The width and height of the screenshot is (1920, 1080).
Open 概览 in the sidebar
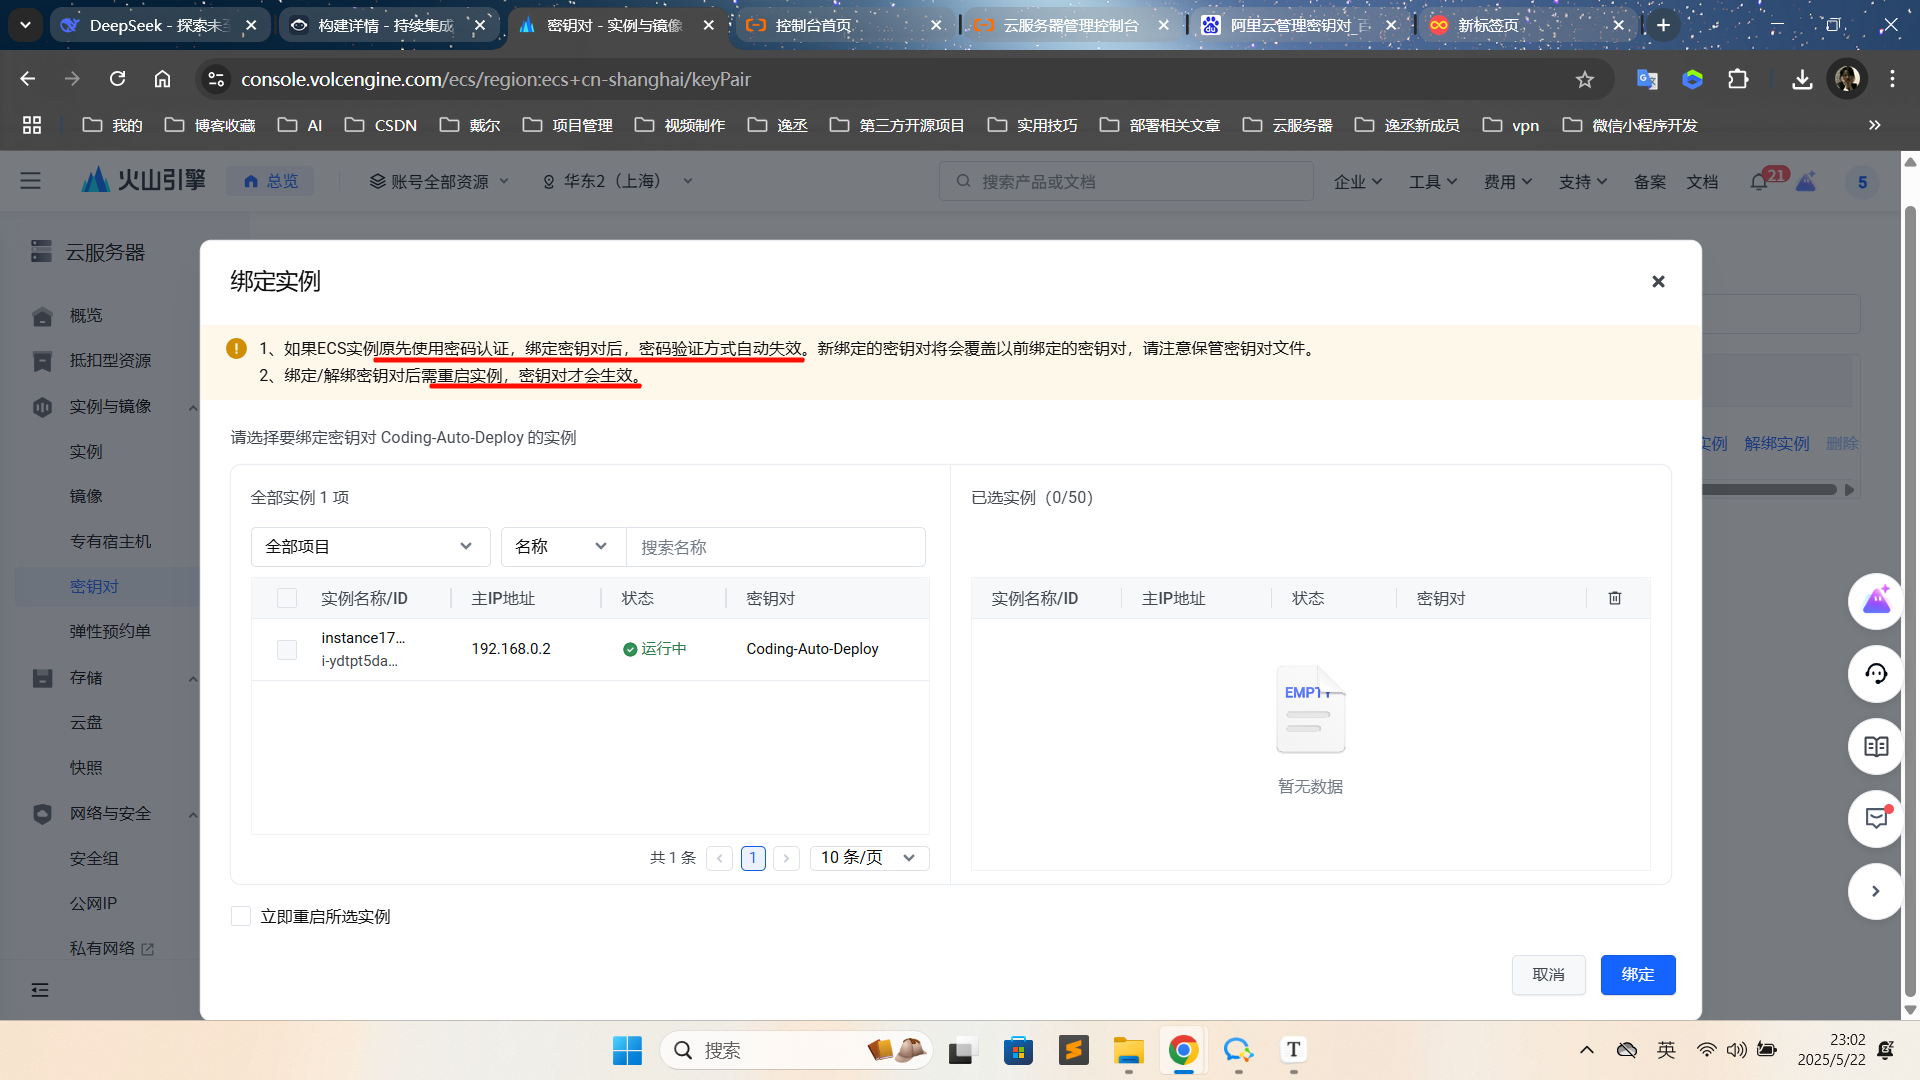(x=86, y=315)
